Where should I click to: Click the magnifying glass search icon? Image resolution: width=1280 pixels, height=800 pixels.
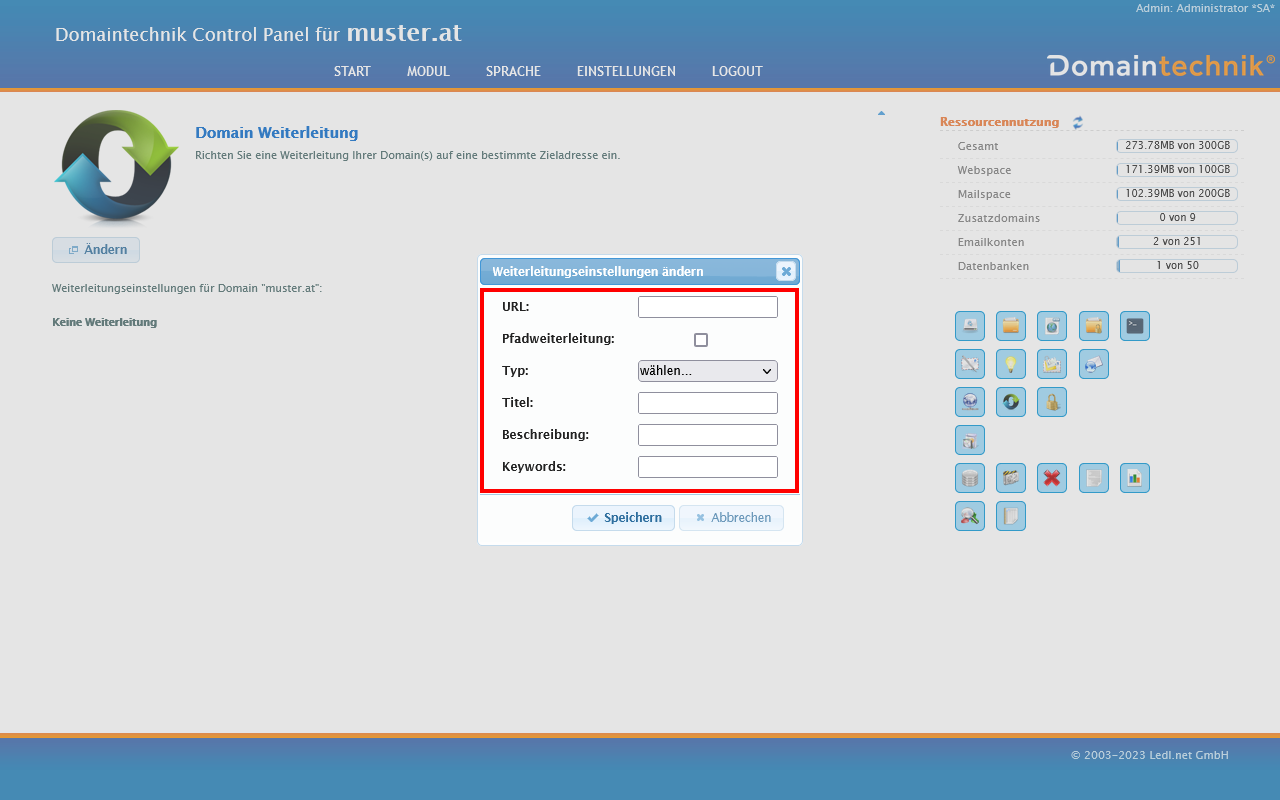click(x=970, y=516)
